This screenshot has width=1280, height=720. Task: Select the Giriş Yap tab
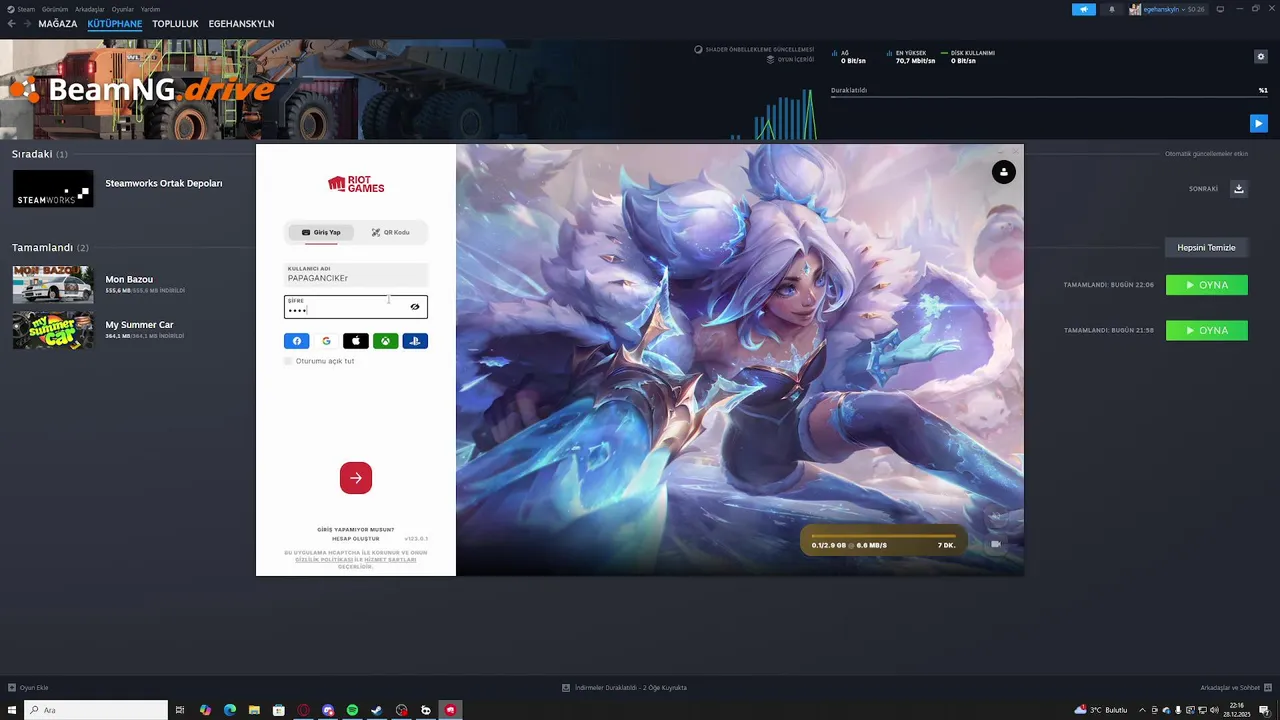321,232
